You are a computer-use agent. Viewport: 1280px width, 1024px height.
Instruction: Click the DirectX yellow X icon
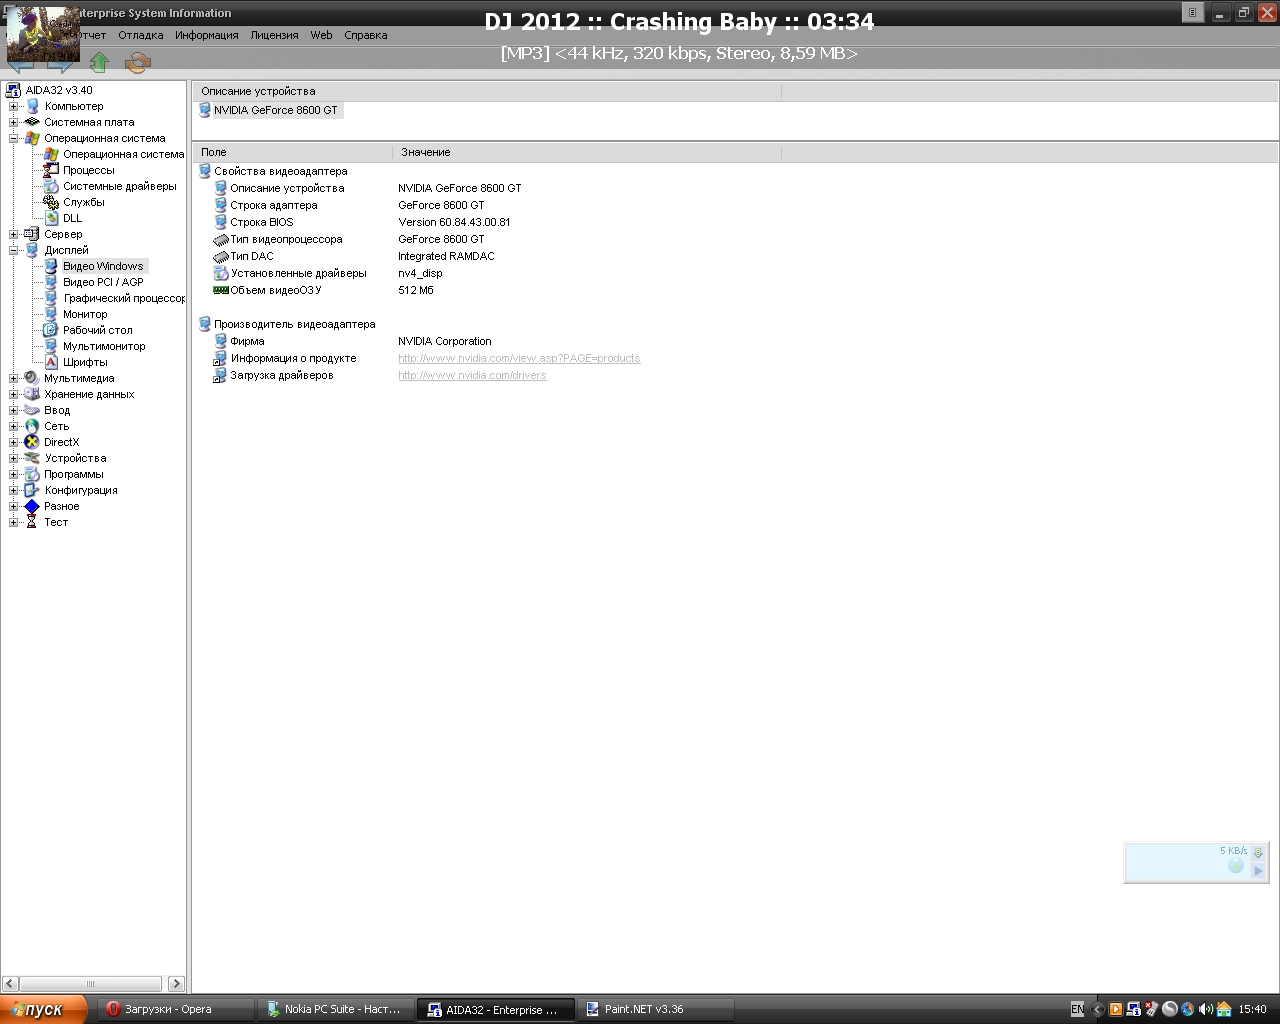(x=32, y=442)
